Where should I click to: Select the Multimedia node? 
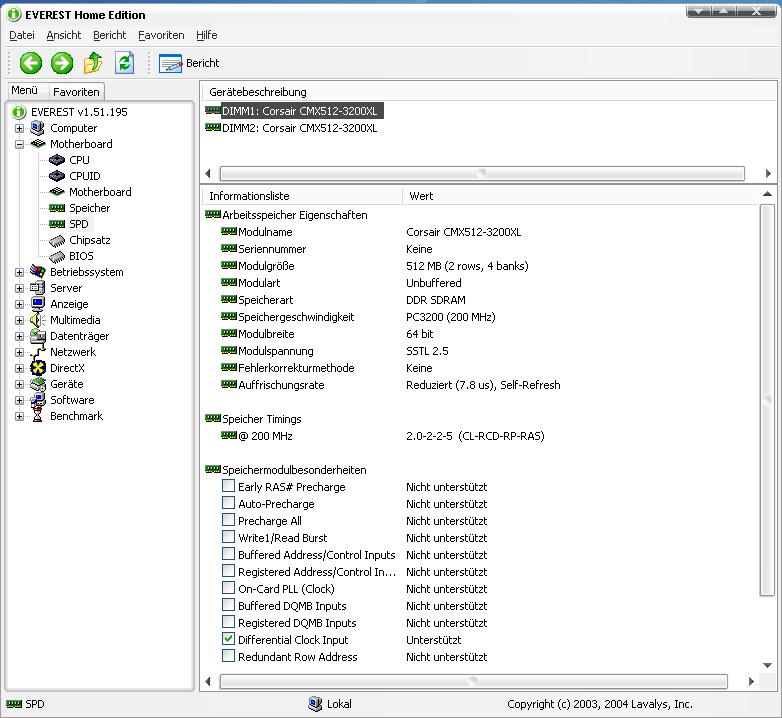pos(75,320)
